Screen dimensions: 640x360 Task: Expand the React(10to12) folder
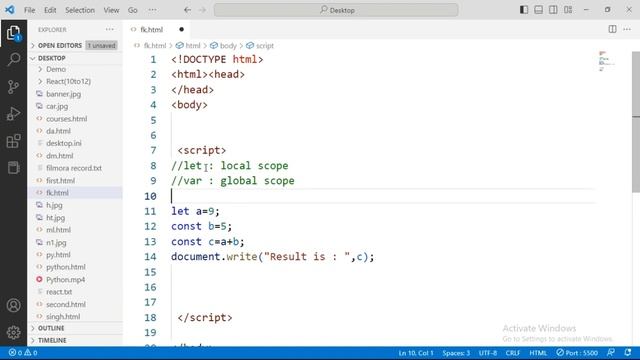(75, 81)
